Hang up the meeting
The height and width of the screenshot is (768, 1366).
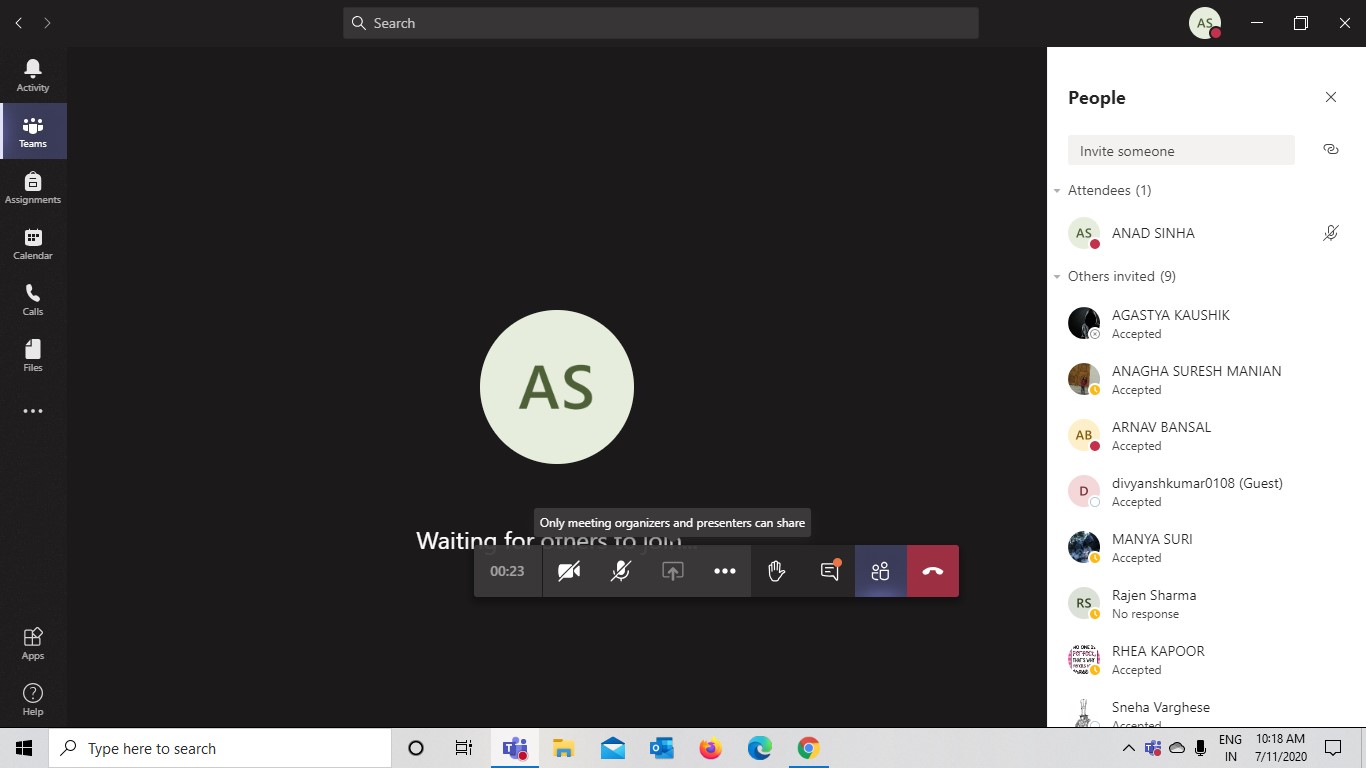coord(931,571)
